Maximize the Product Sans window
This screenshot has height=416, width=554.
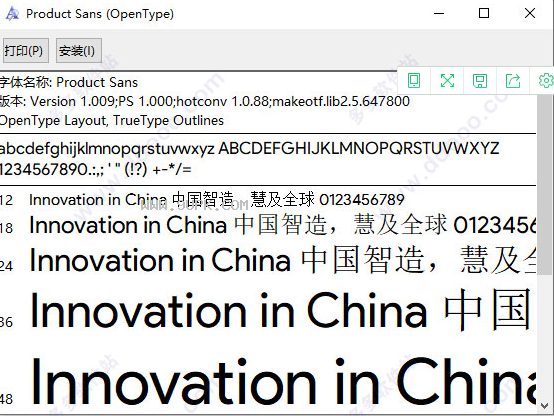pos(484,13)
